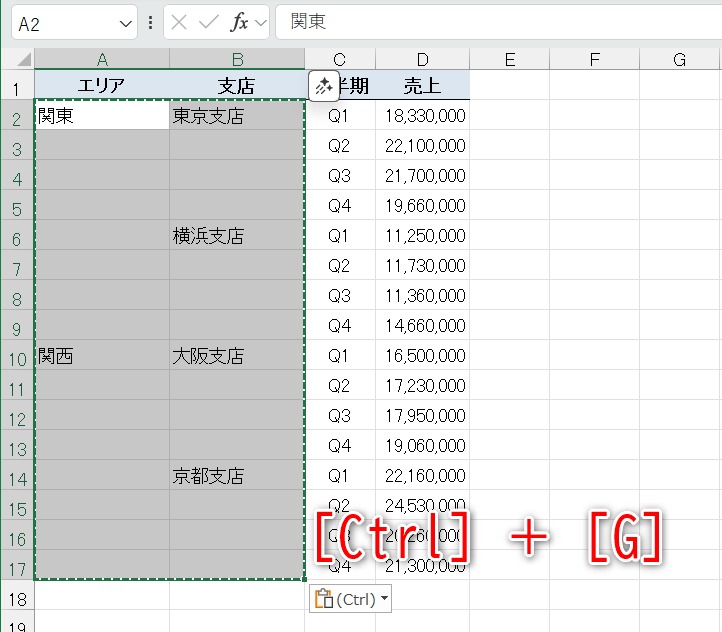Image resolution: width=722 pixels, height=632 pixels.
Task: Select row 18 header
Action: coord(17,596)
